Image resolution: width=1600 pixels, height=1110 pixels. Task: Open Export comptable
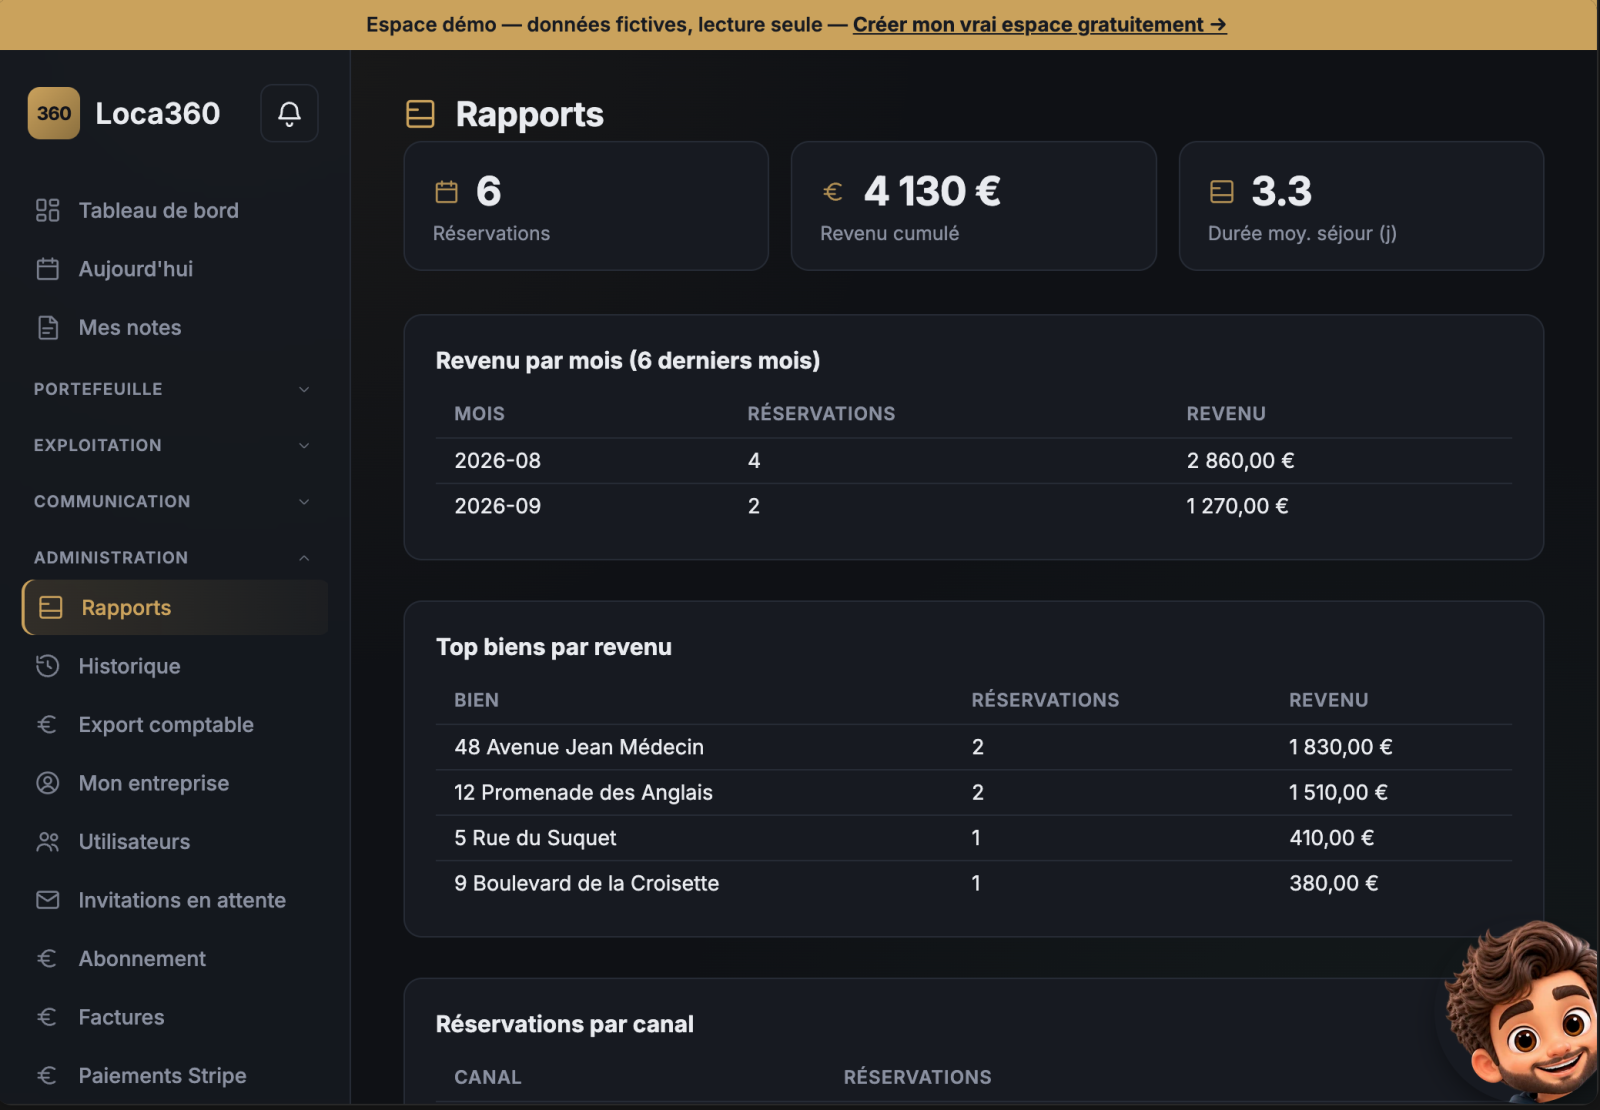point(175,725)
